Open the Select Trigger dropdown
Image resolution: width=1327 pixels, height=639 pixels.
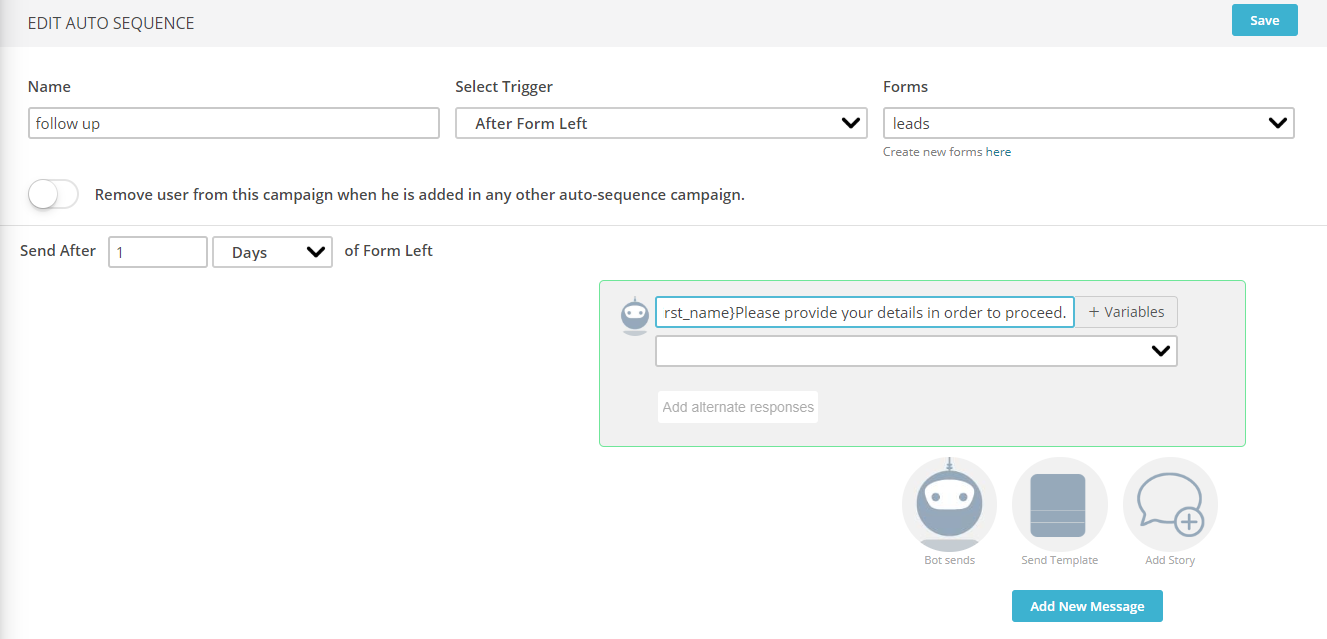click(661, 123)
